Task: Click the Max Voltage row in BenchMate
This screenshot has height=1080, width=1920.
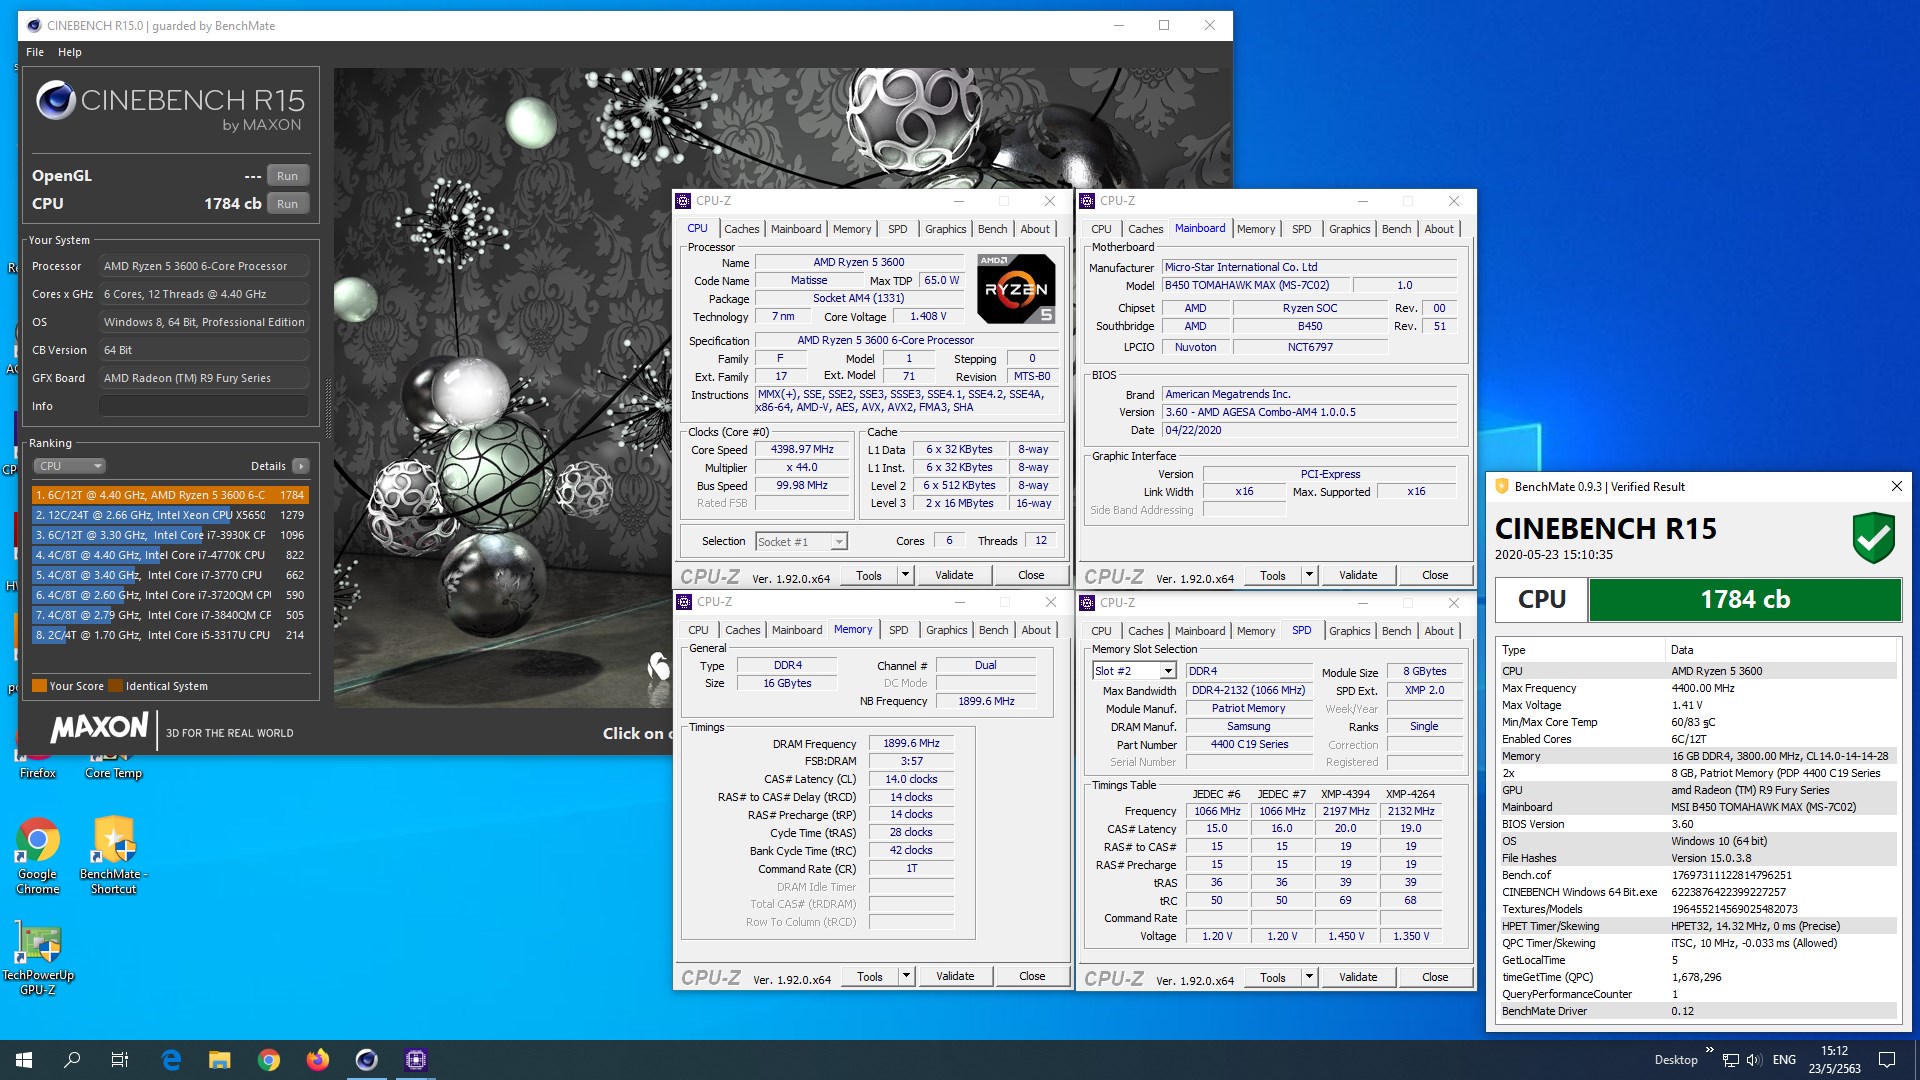Action: tap(1698, 705)
